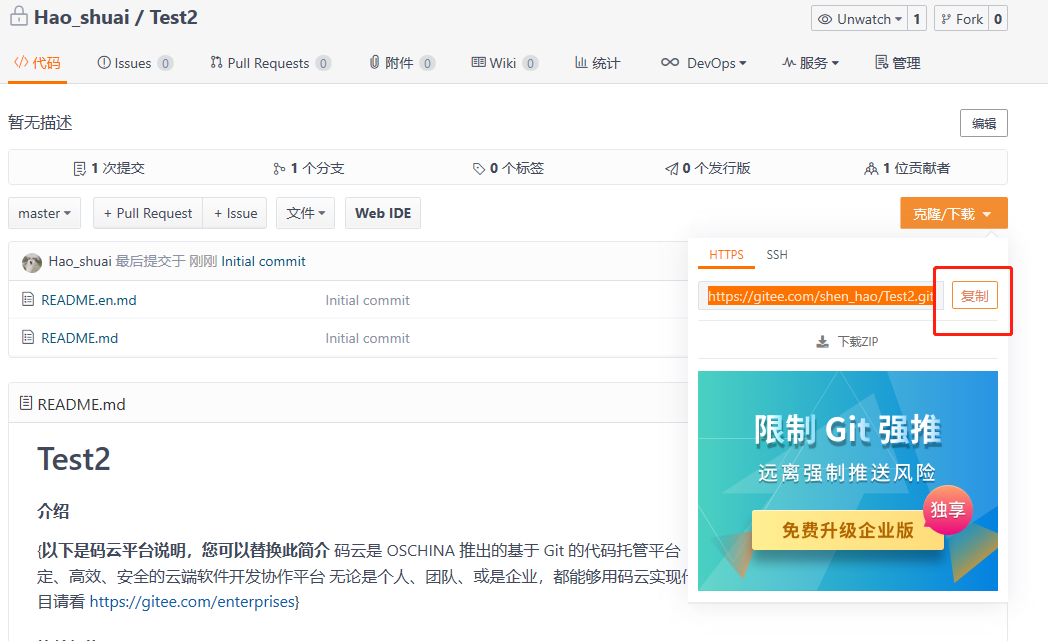Click README.en.md's Initial commit message
The width and height of the screenshot is (1048, 641).
point(368,300)
